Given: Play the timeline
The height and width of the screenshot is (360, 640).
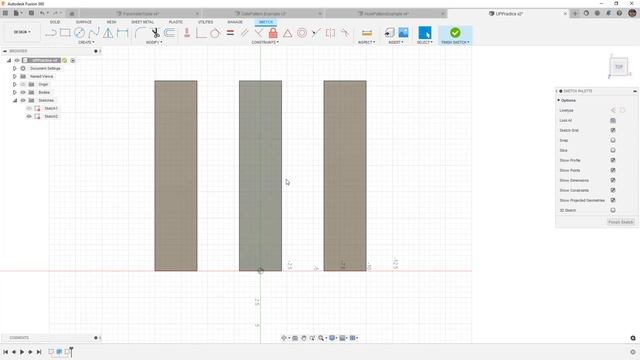Looking at the screenshot, I should point(22,352).
